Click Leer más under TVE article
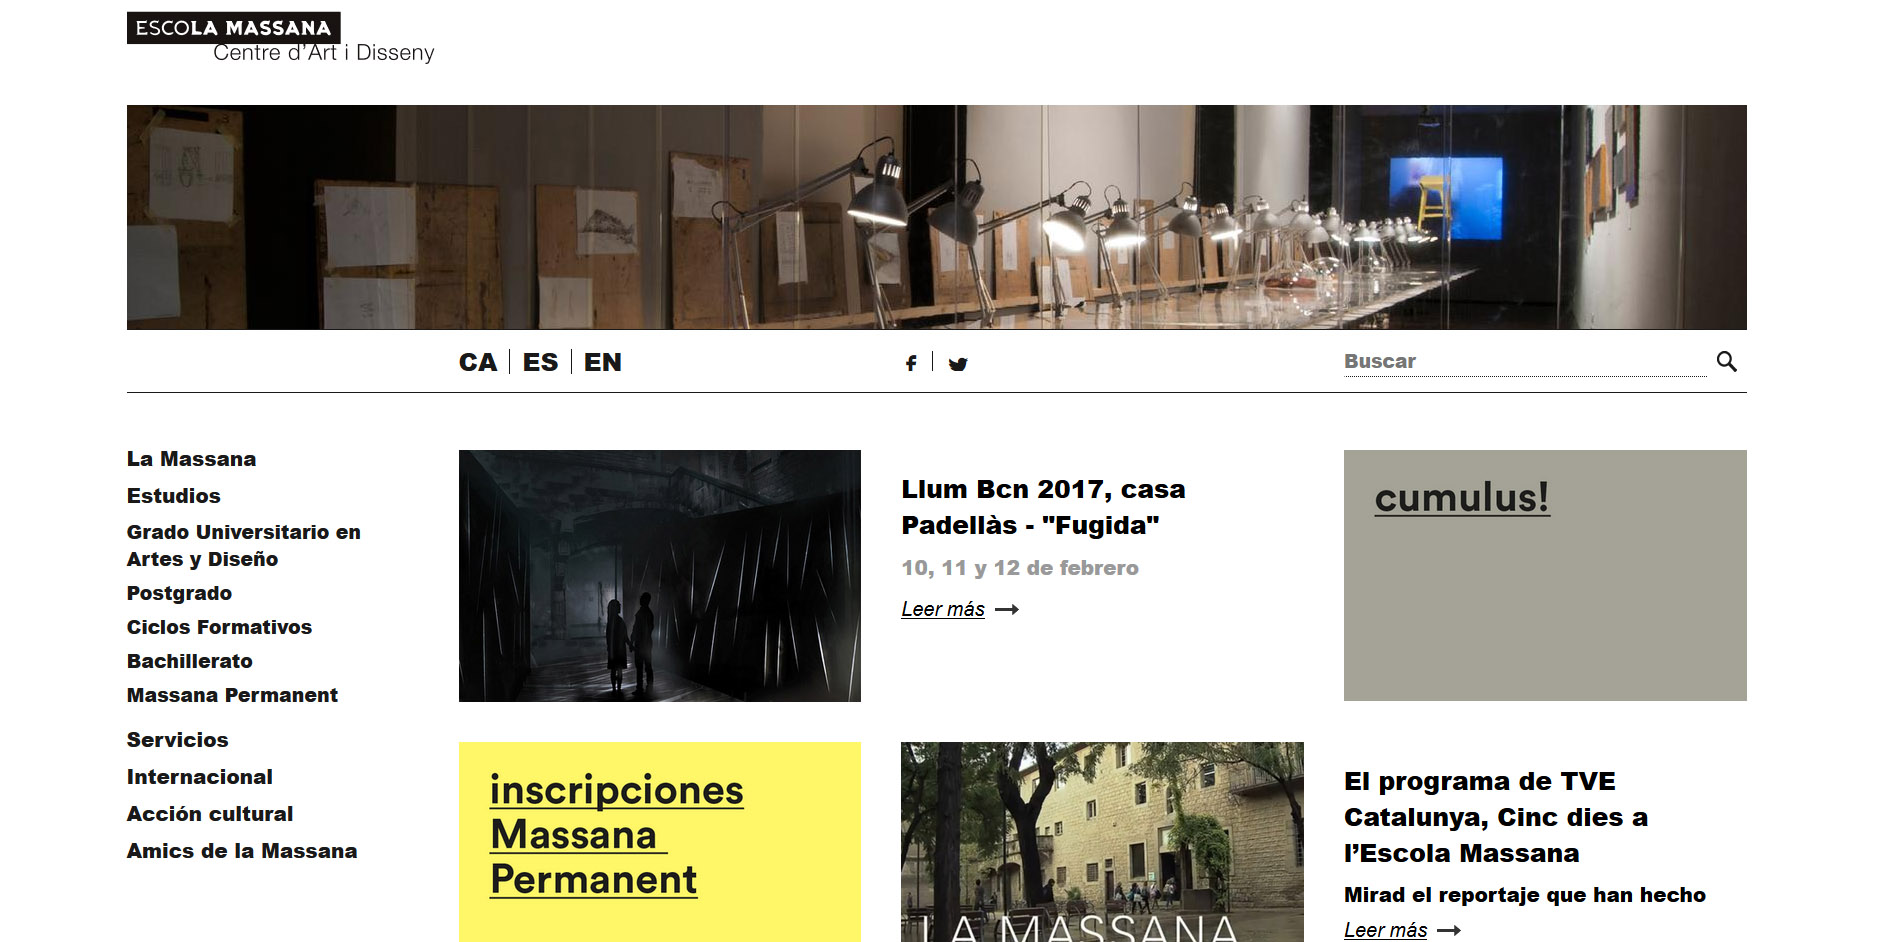The width and height of the screenshot is (1887, 942). tap(1385, 930)
